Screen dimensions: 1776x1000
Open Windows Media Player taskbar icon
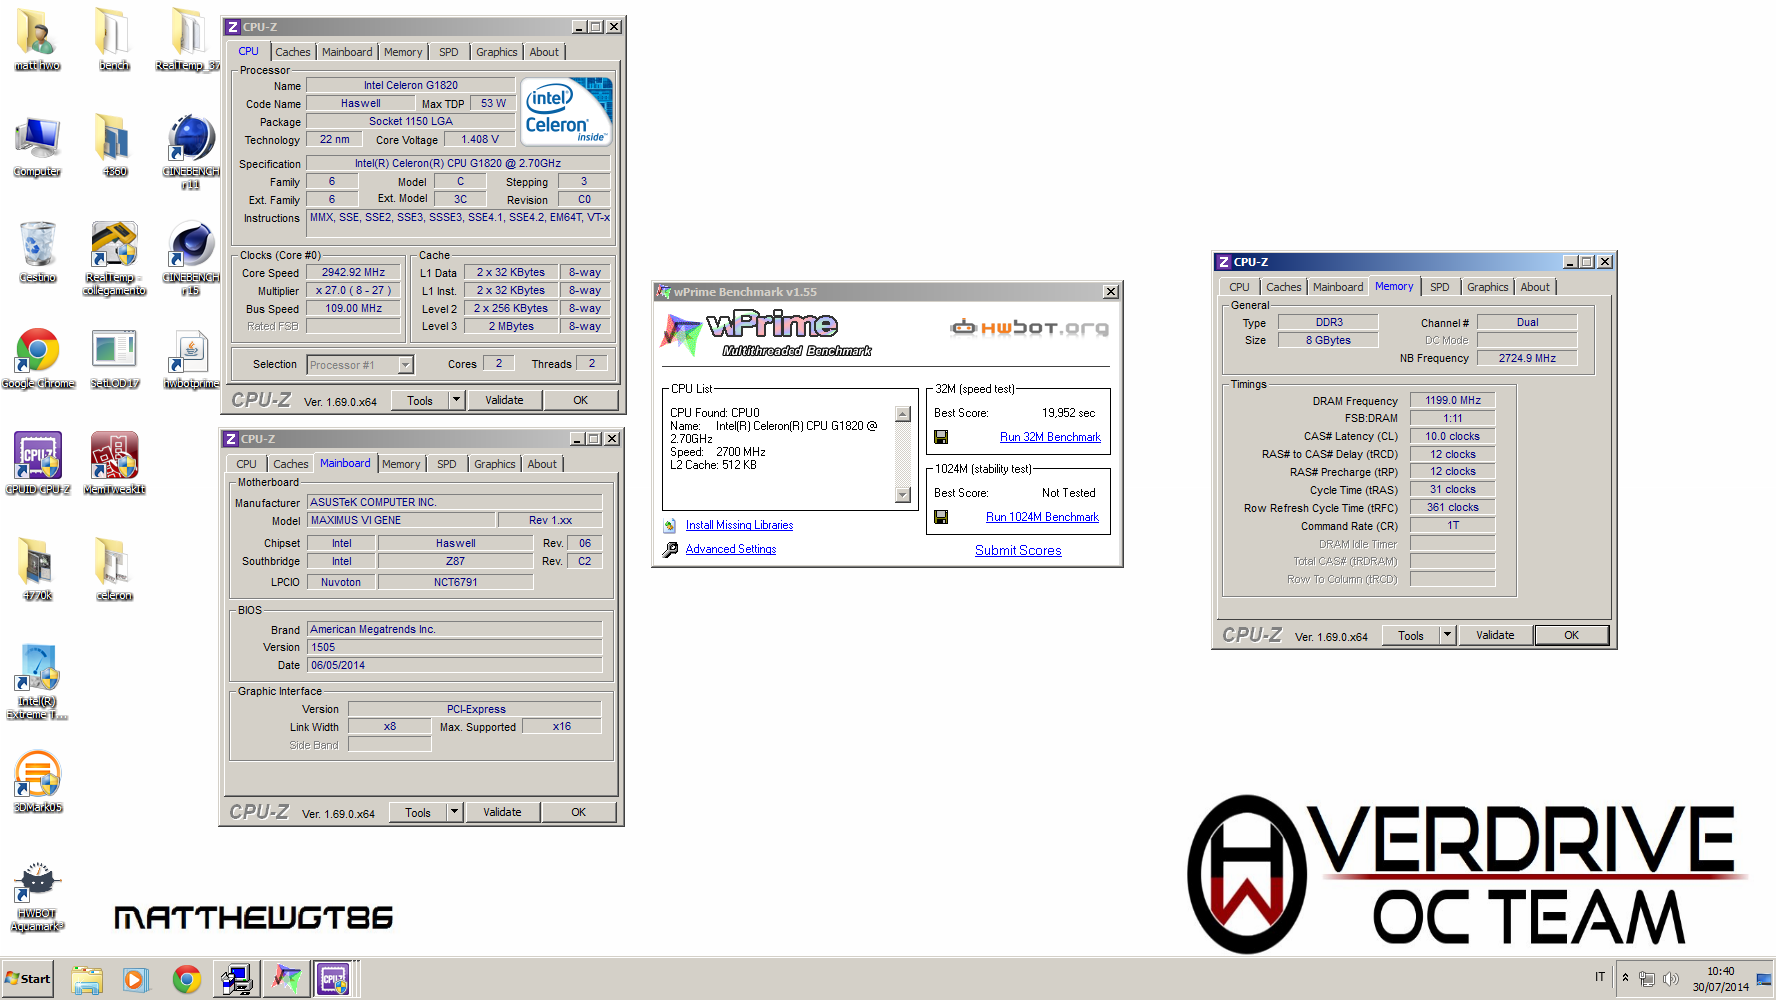coord(135,980)
